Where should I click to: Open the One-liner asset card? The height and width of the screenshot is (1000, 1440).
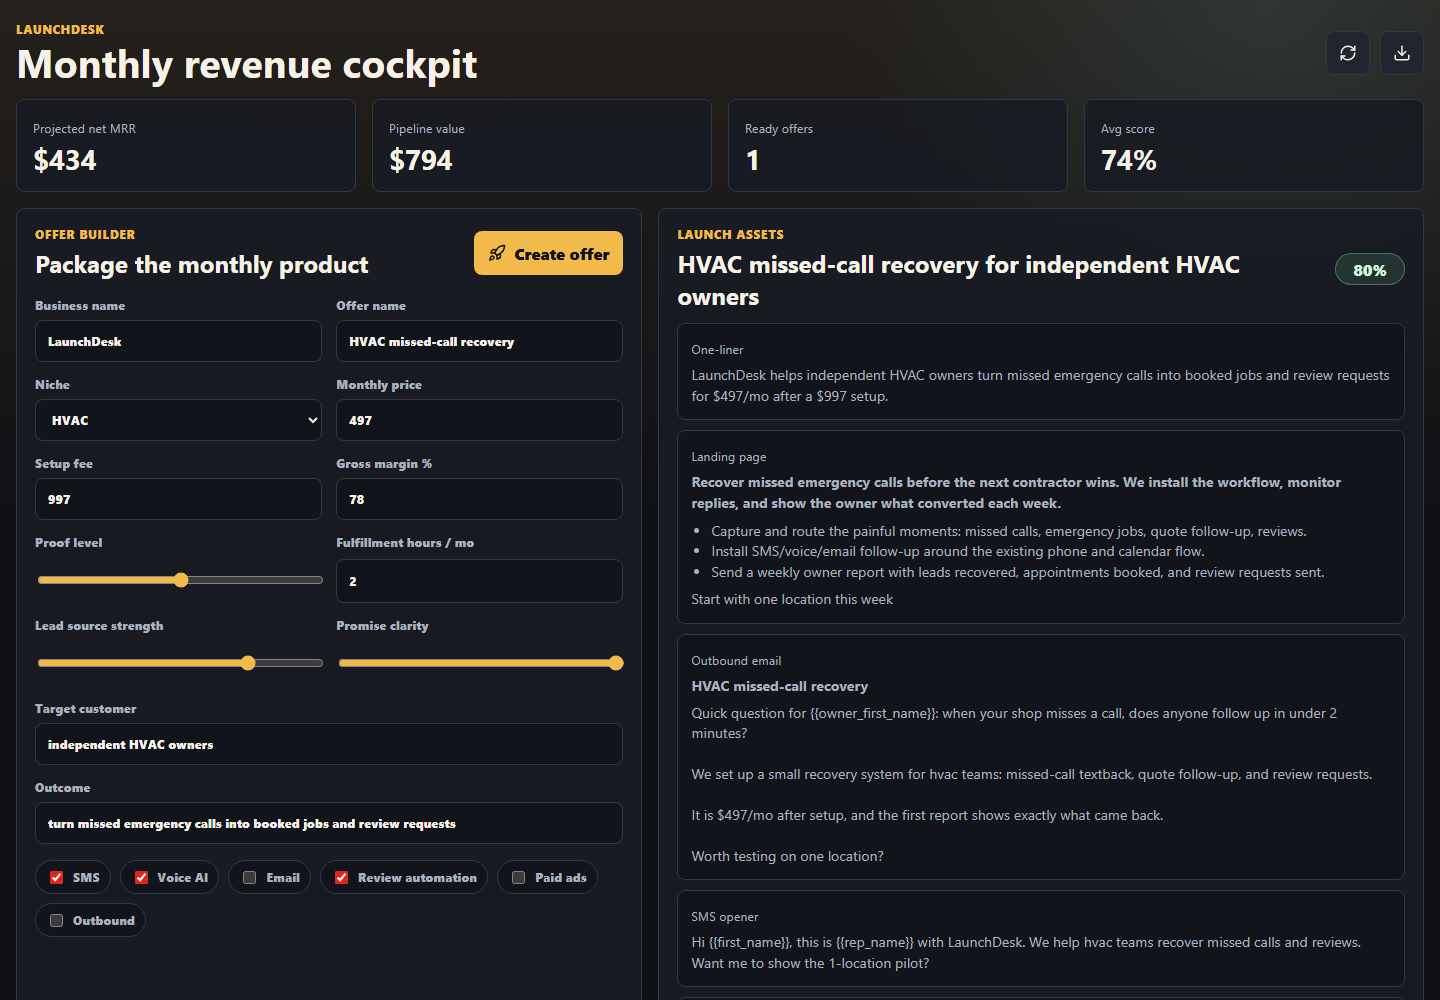pyautogui.click(x=1041, y=371)
